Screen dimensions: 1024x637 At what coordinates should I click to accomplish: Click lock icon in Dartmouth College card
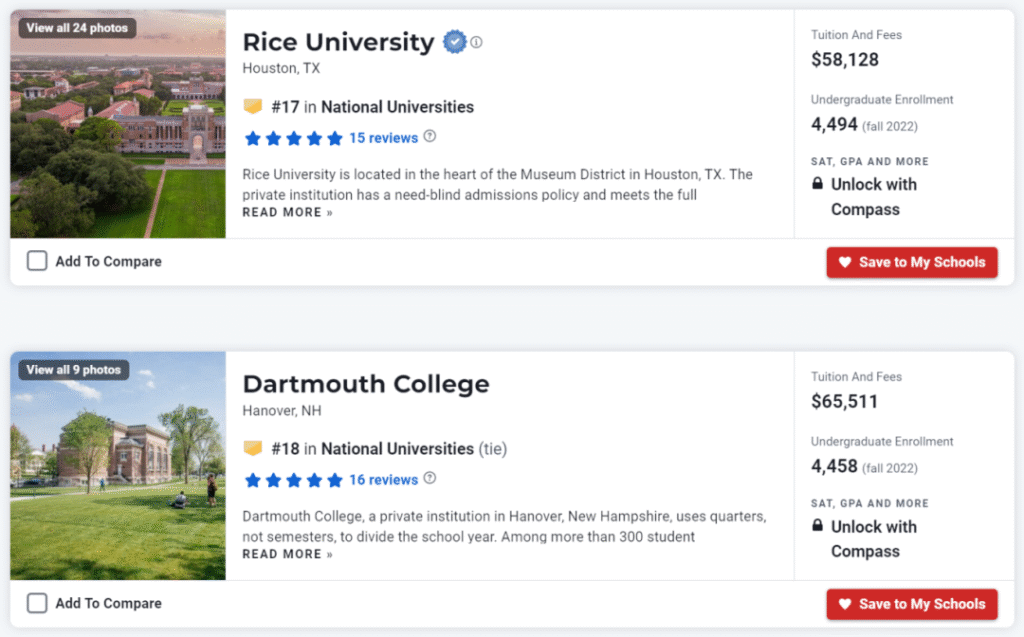coord(818,526)
